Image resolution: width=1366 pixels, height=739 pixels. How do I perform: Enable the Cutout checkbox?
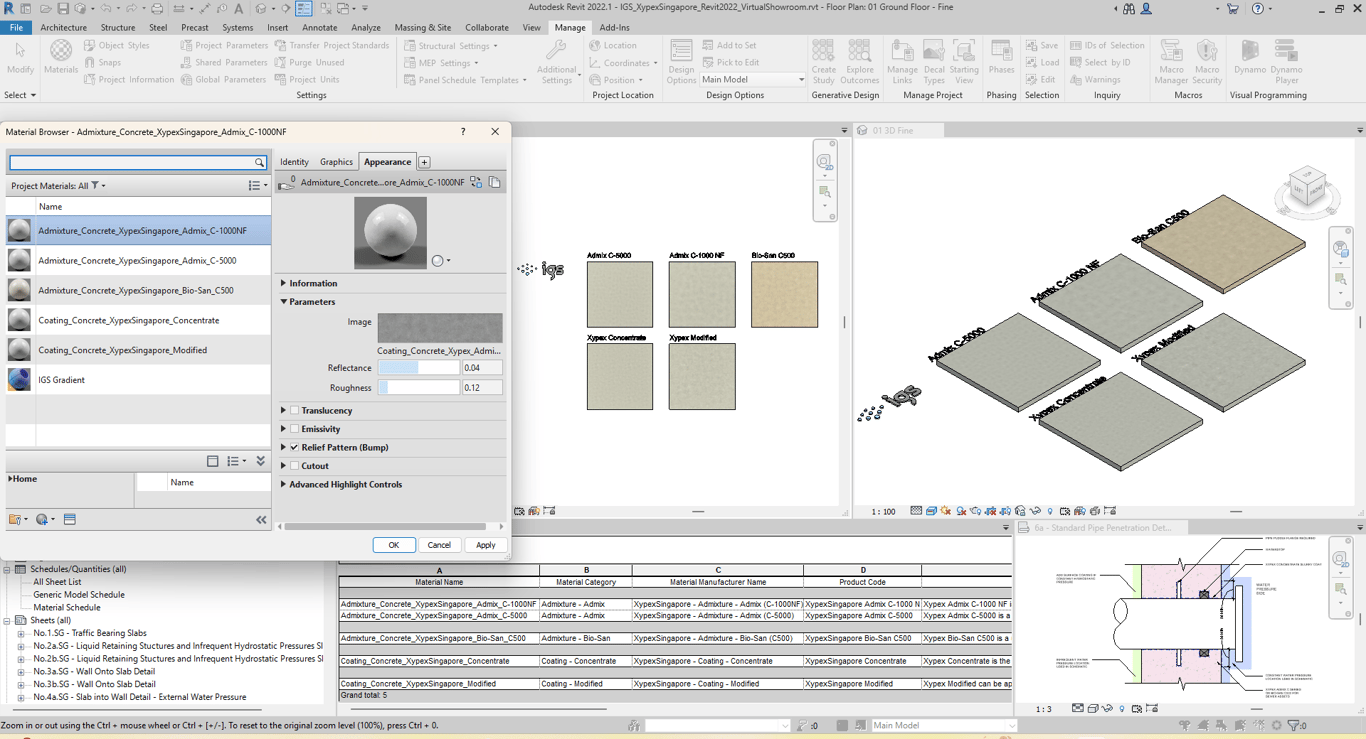(294, 466)
